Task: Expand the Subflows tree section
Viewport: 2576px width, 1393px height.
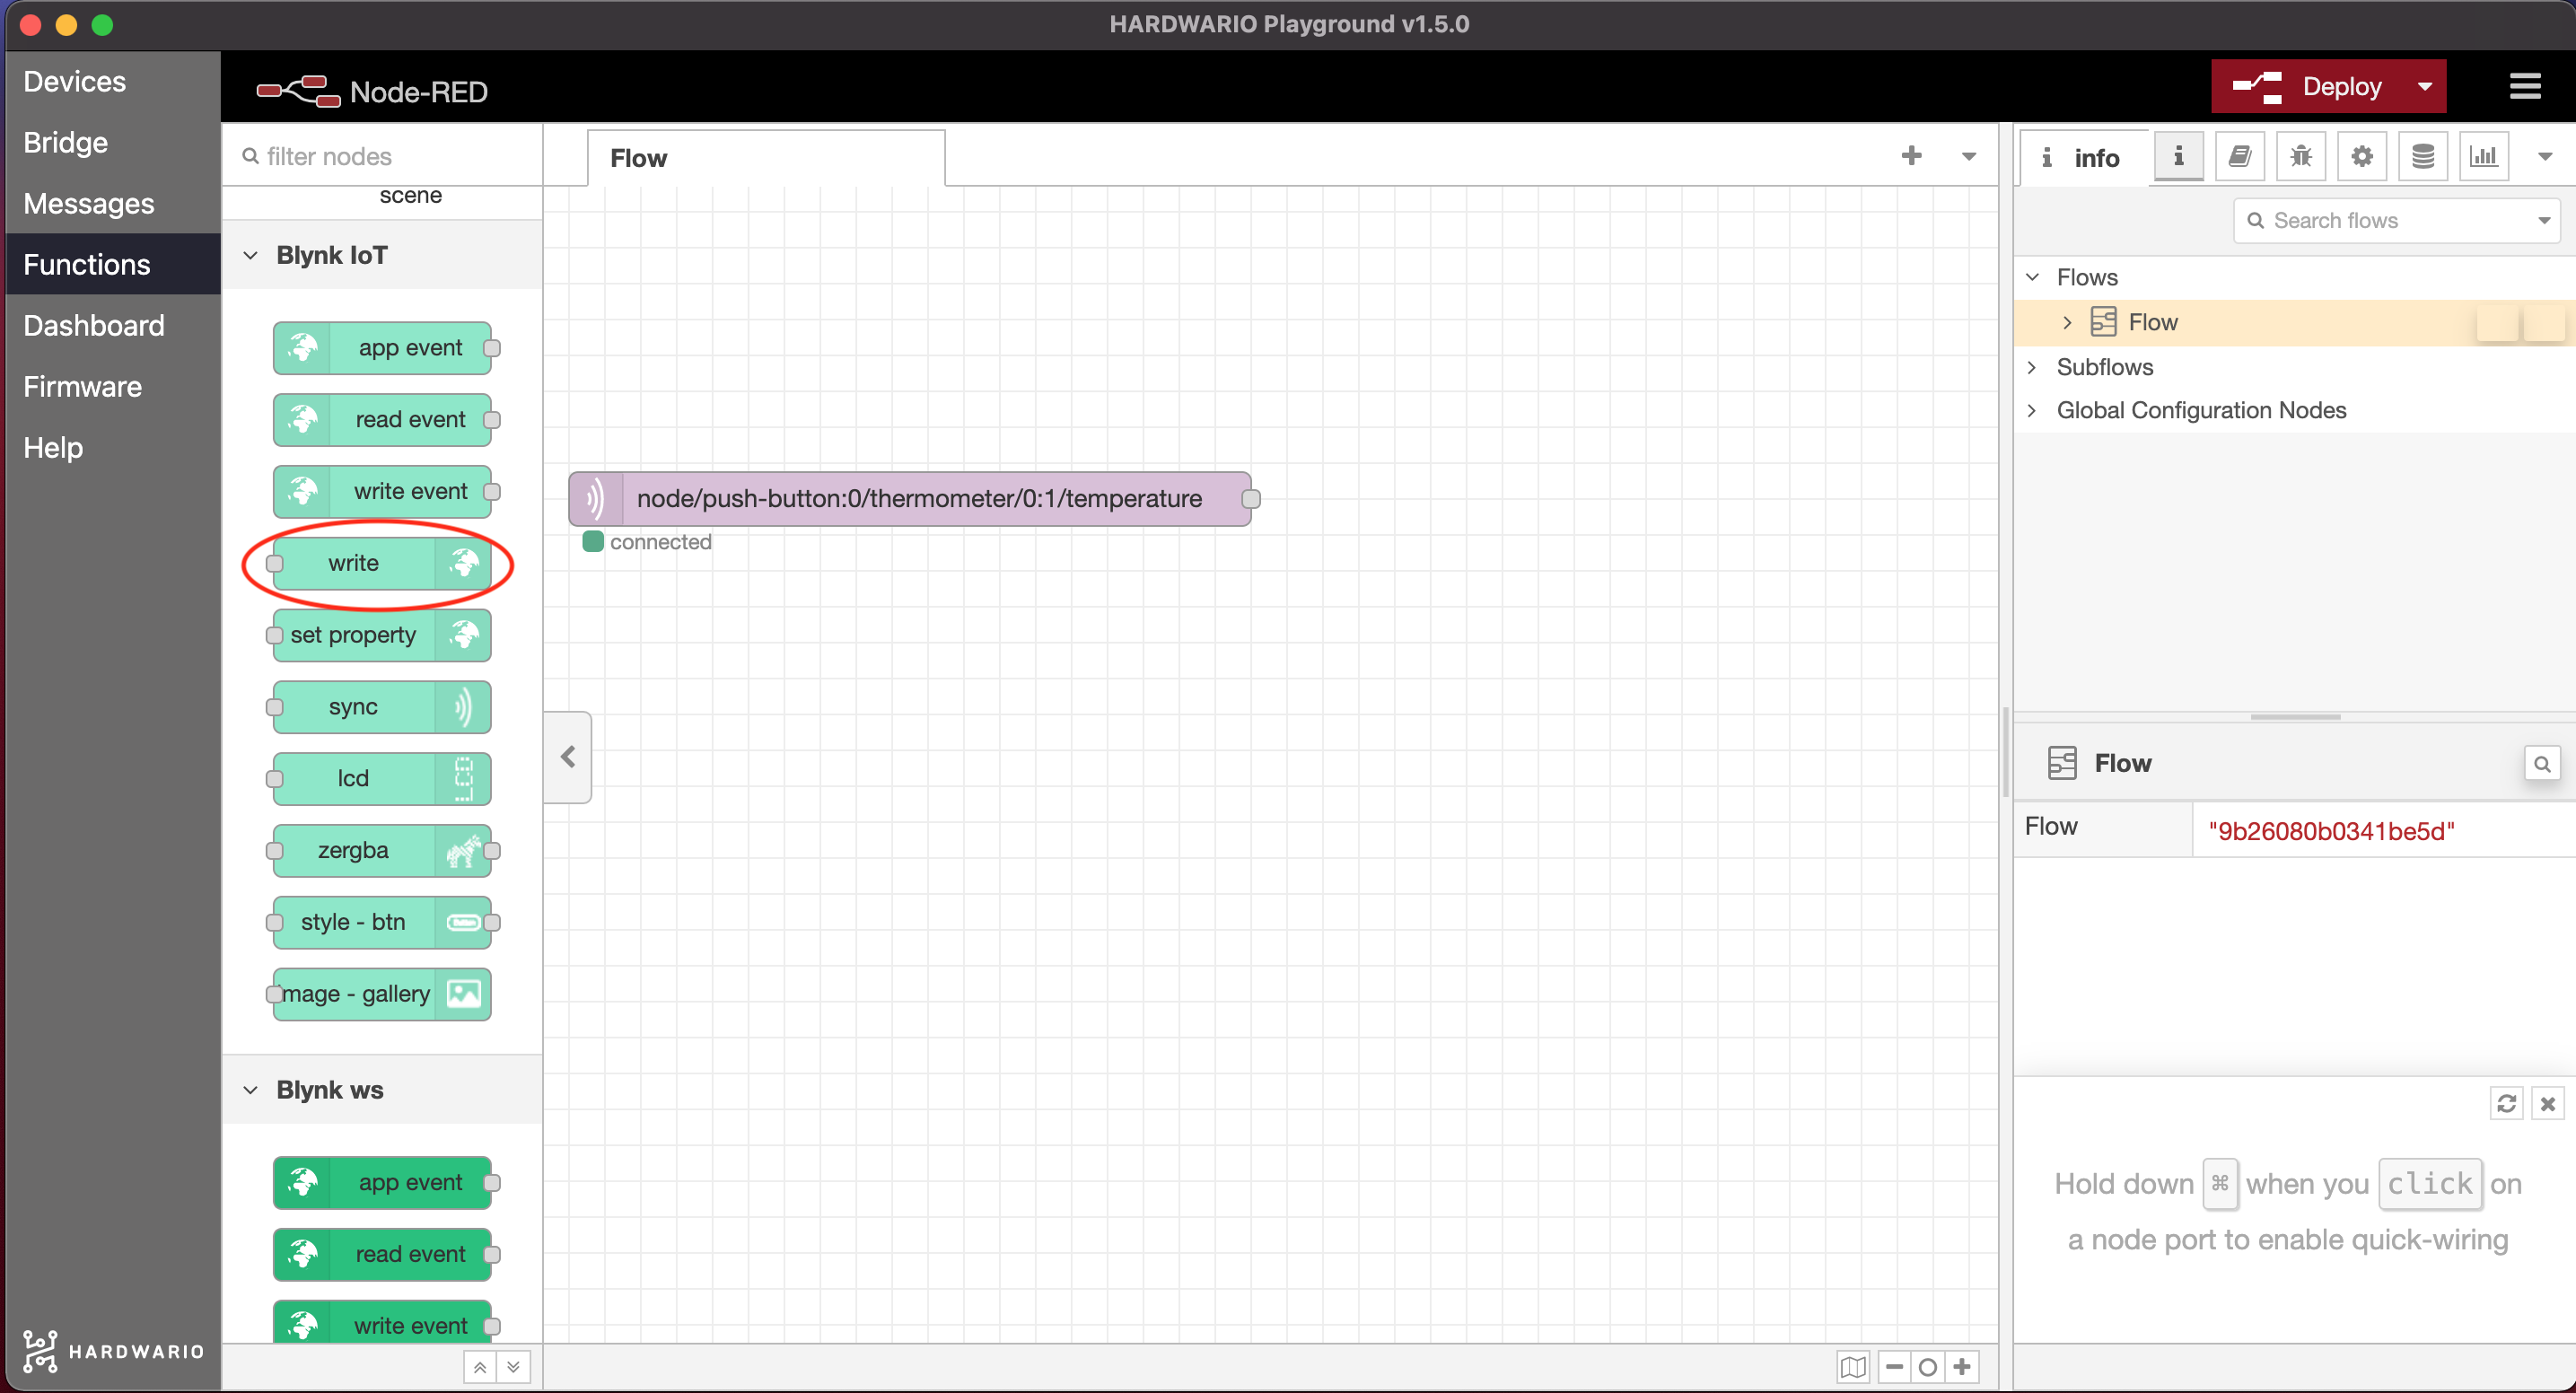Action: 2032,367
